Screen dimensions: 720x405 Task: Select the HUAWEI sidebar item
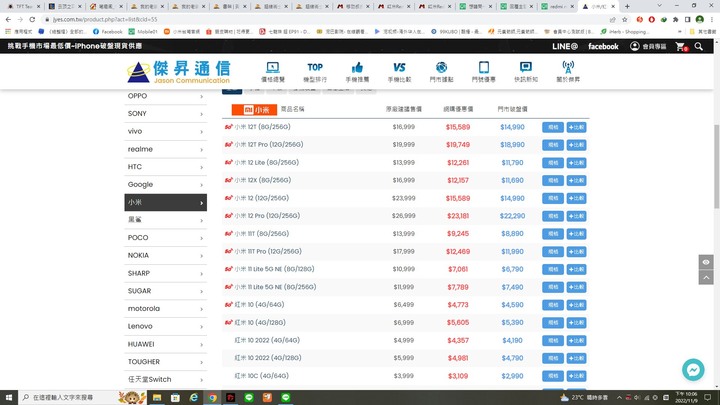(x=165, y=344)
